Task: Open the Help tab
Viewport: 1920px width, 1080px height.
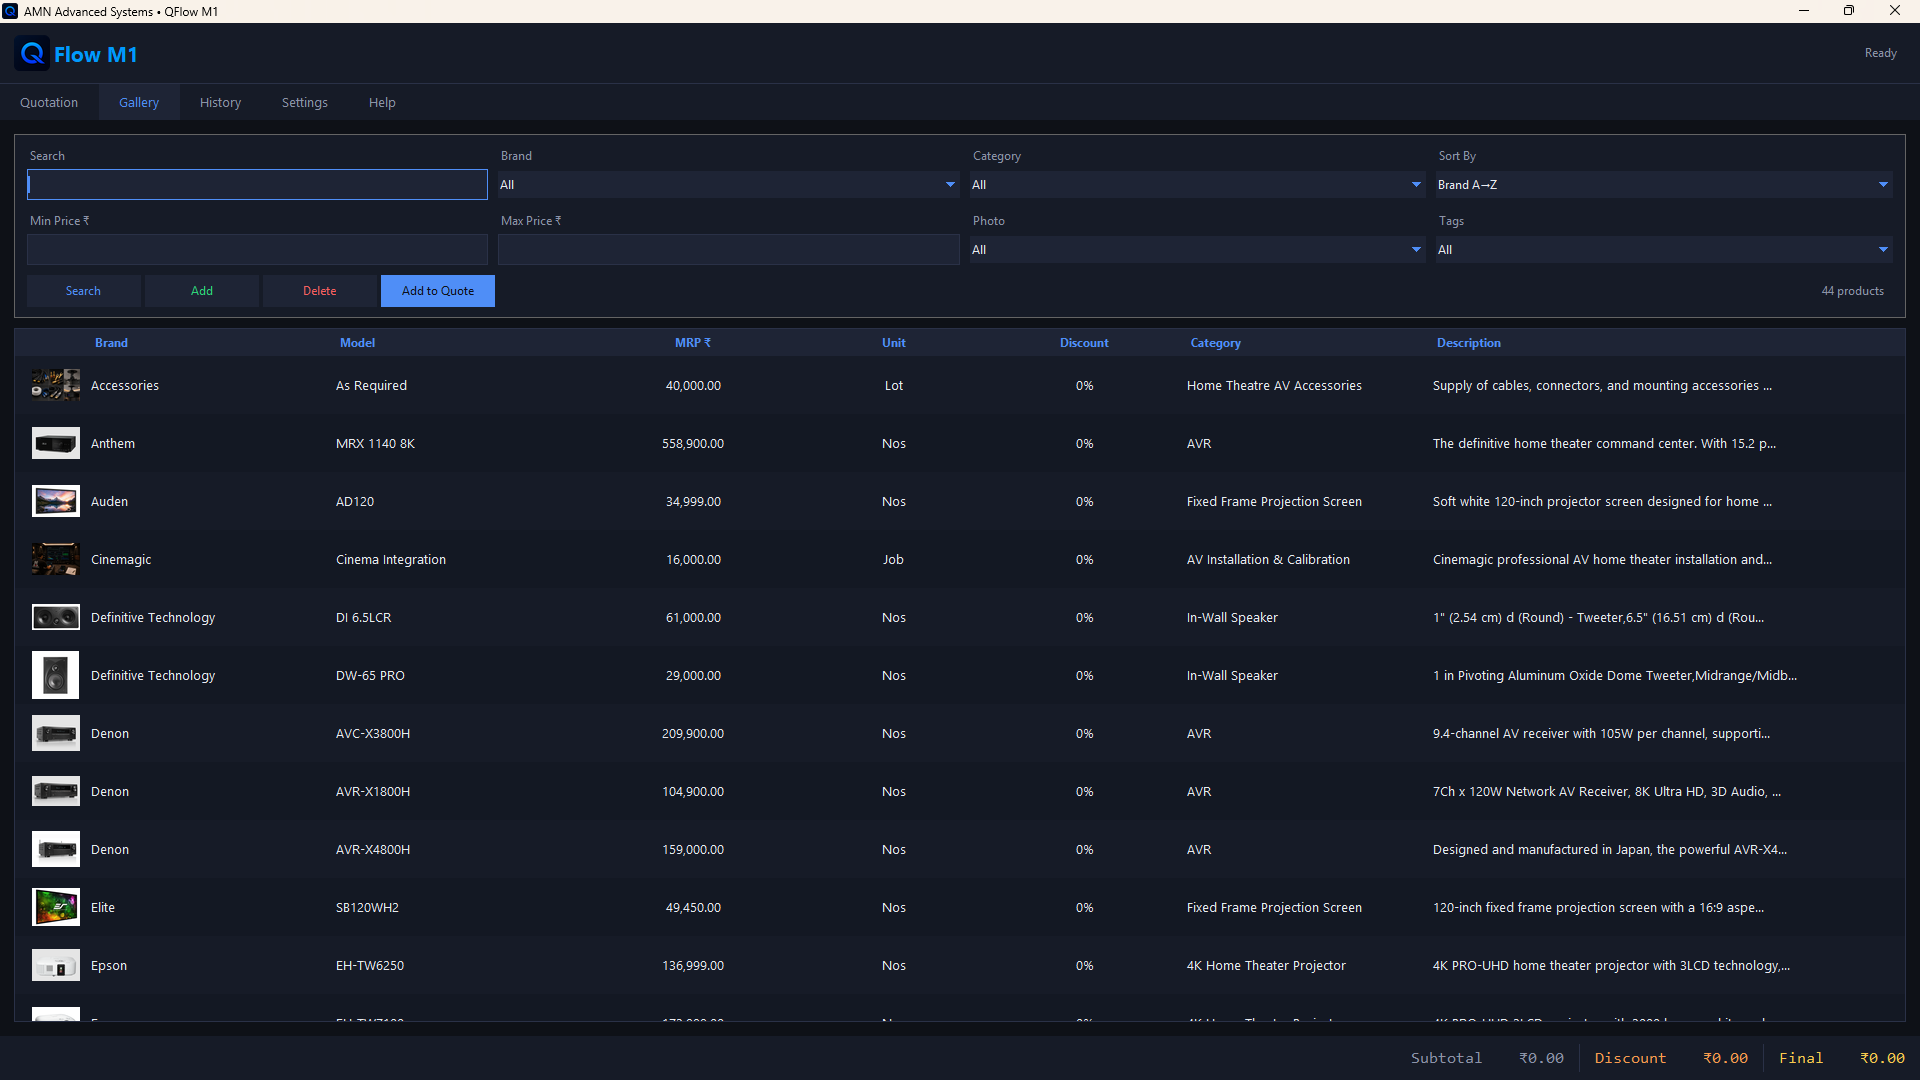Action: [x=382, y=102]
